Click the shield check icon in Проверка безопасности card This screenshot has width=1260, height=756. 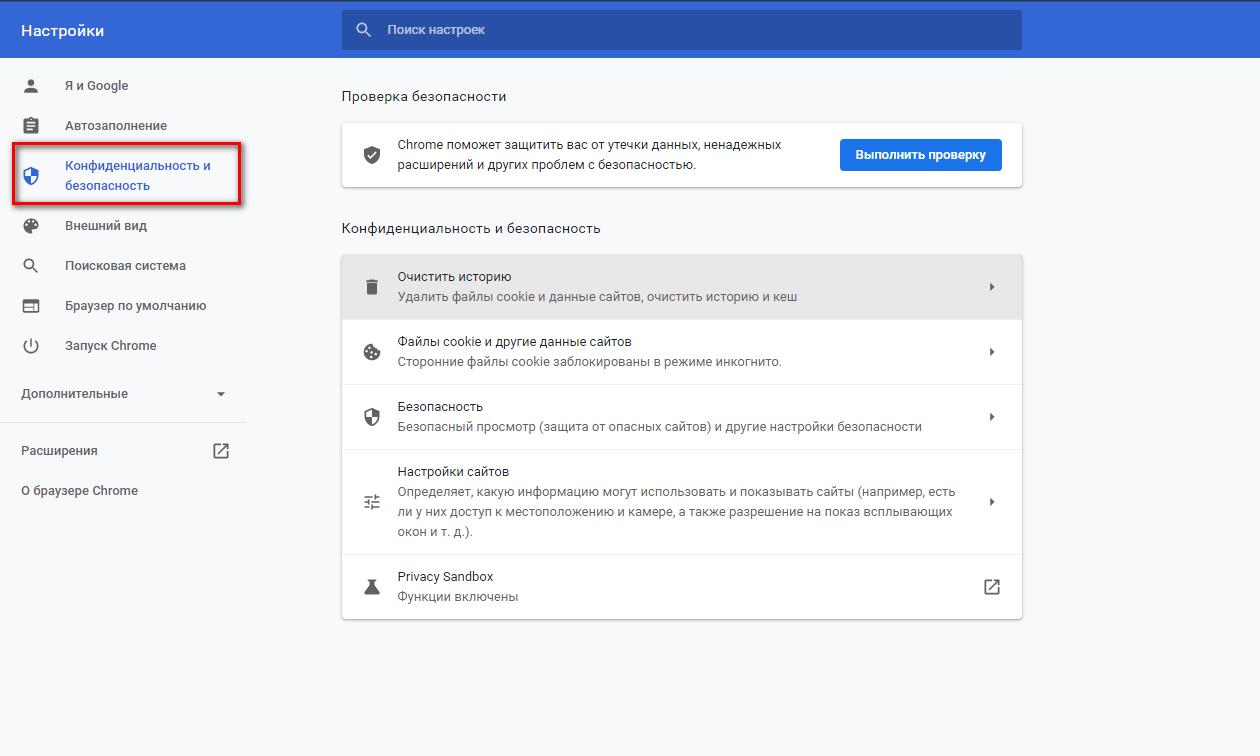pos(372,155)
